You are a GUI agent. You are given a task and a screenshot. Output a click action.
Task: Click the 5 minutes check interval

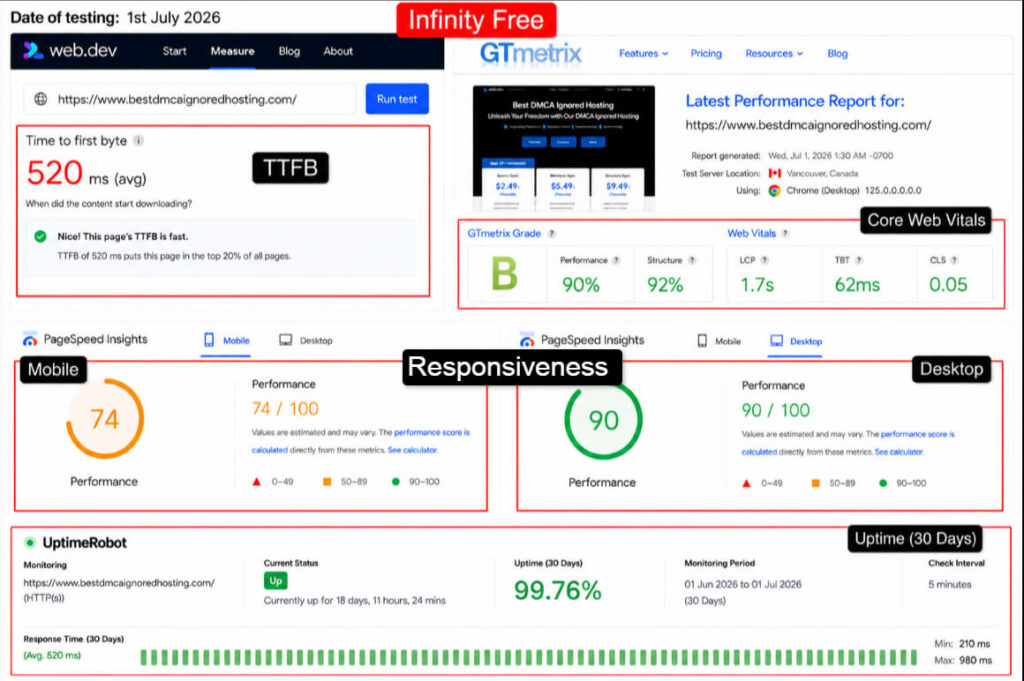point(950,584)
